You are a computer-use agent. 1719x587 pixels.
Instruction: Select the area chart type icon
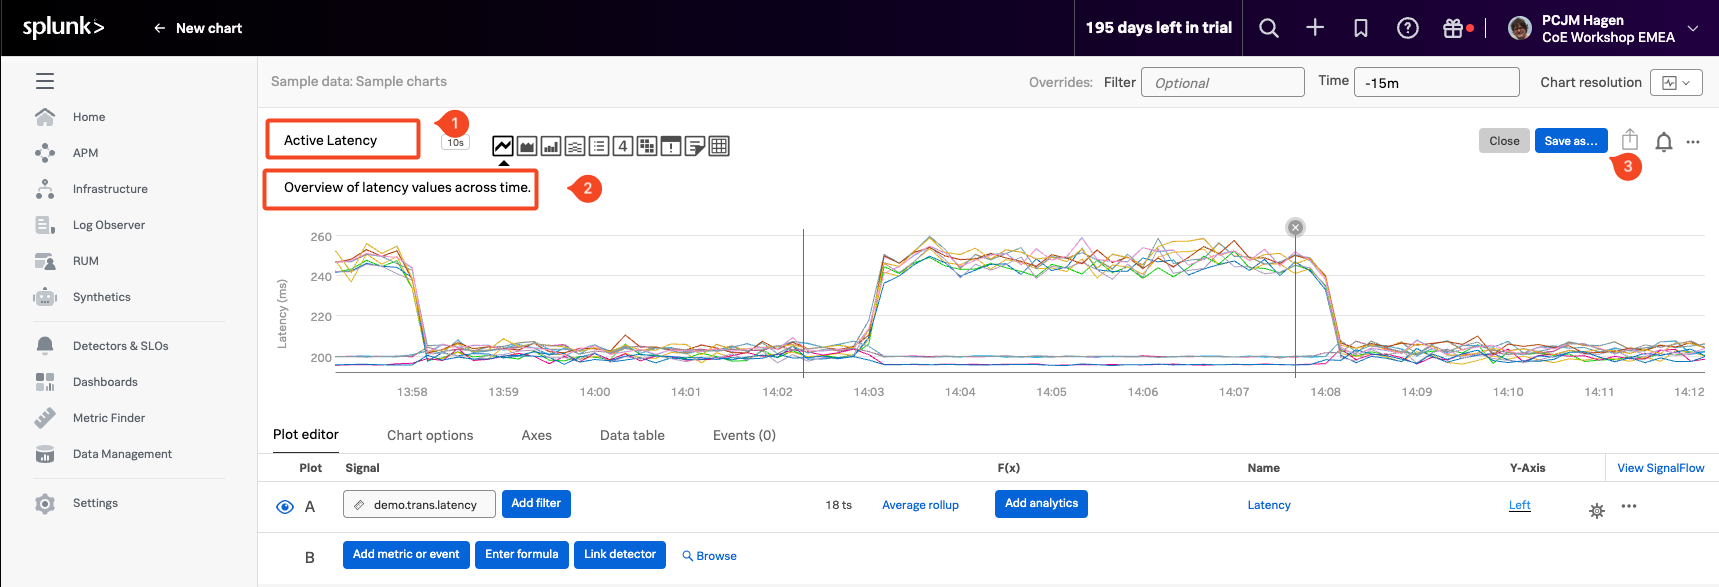(x=526, y=147)
